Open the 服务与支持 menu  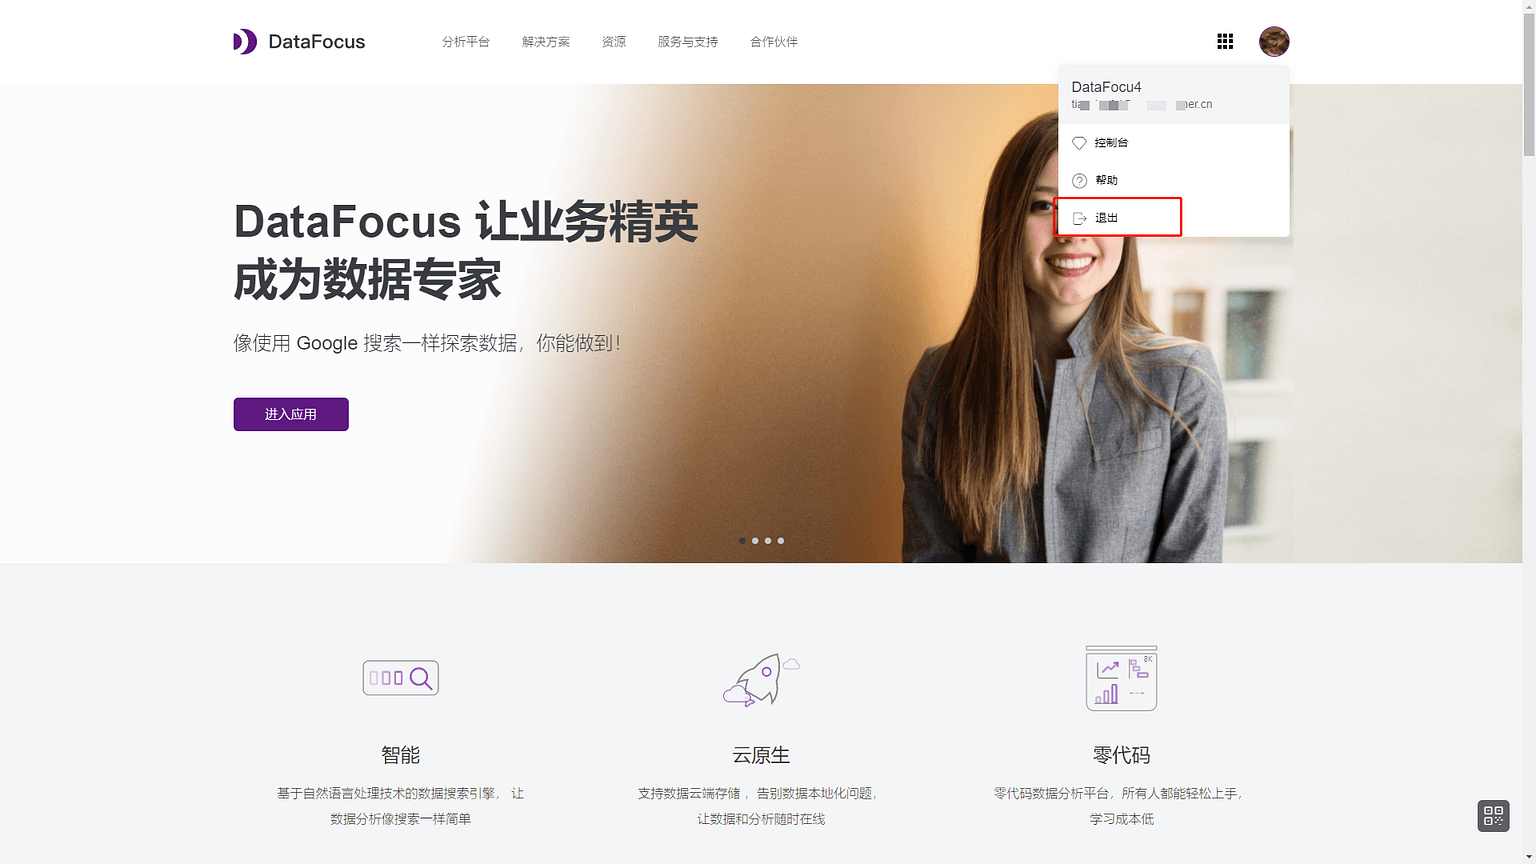688,42
